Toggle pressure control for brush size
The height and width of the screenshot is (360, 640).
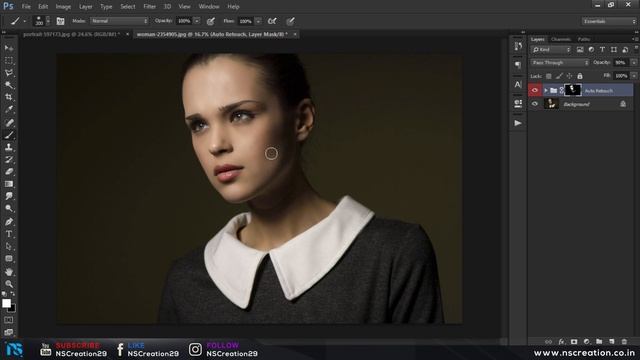pos(290,21)
